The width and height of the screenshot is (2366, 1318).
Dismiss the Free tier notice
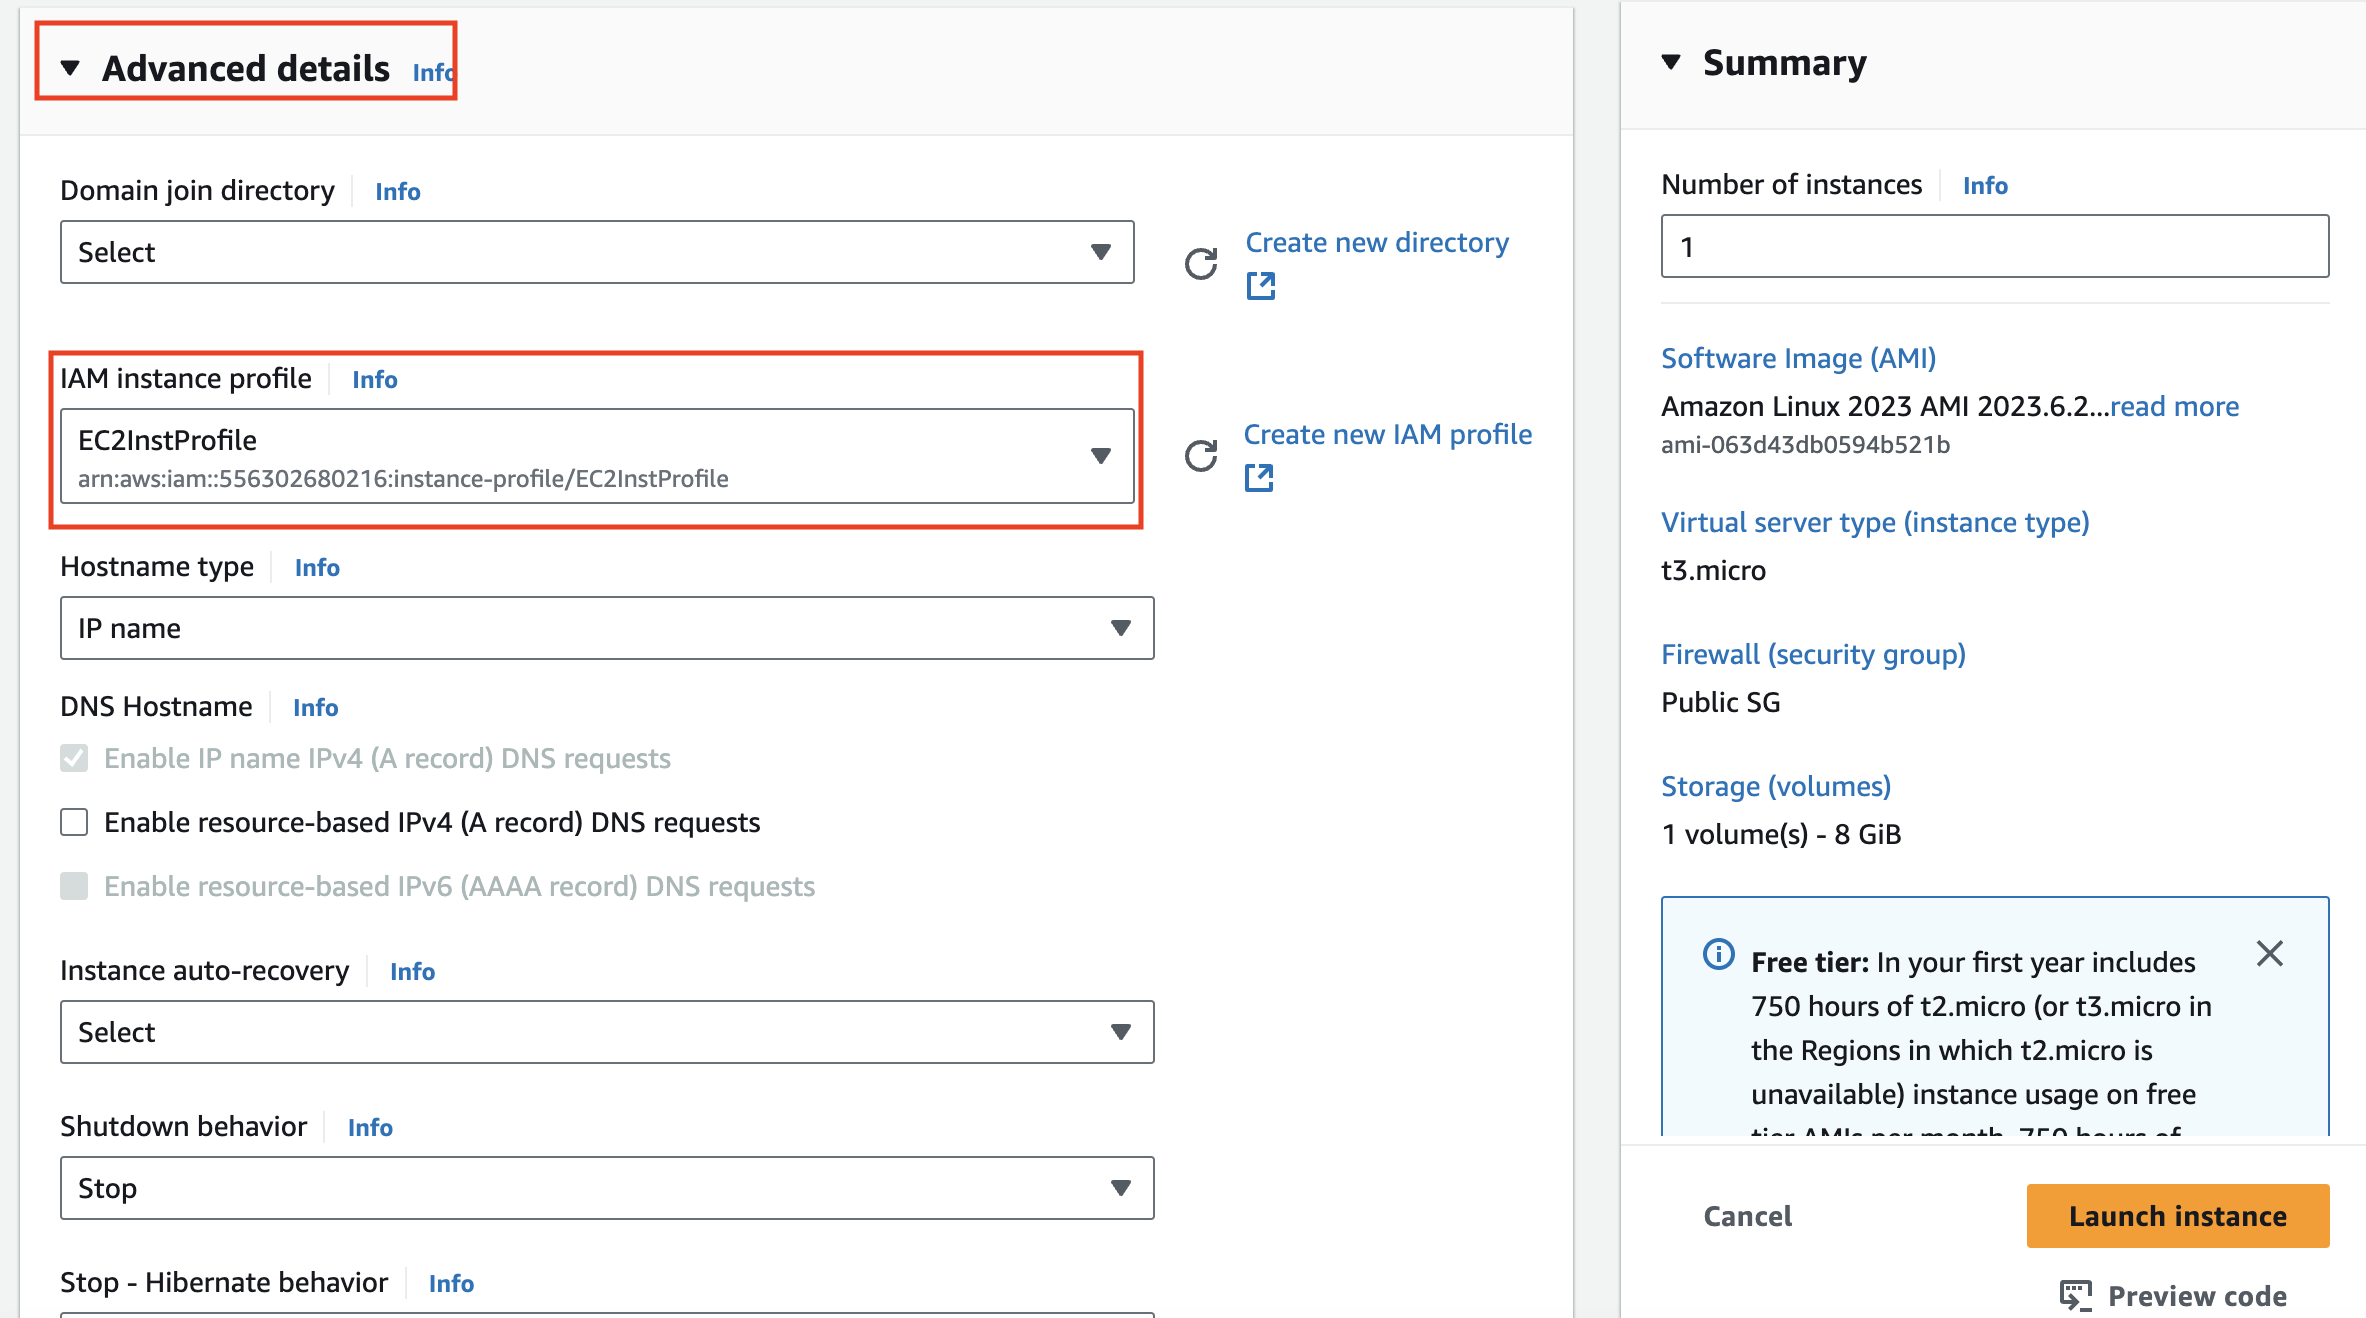(x=2269, y=954)
